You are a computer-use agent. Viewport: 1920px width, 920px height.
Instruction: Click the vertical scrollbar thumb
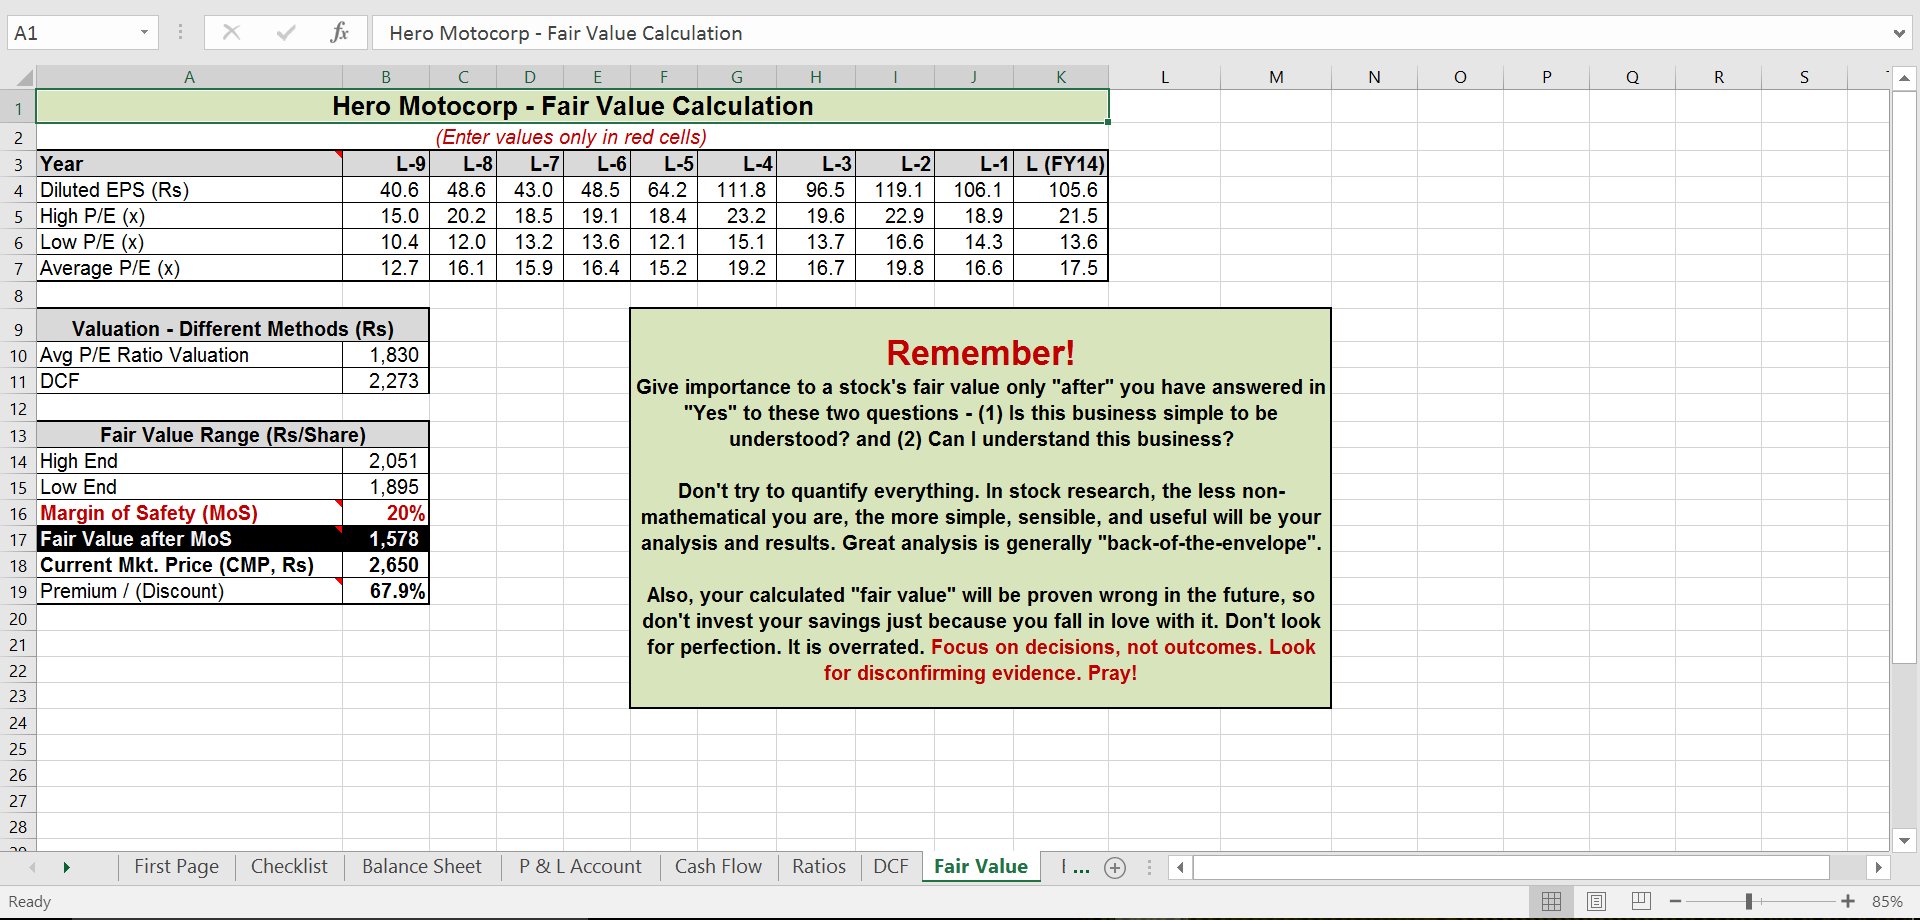pyautogui.click(x=1904, y=377)
